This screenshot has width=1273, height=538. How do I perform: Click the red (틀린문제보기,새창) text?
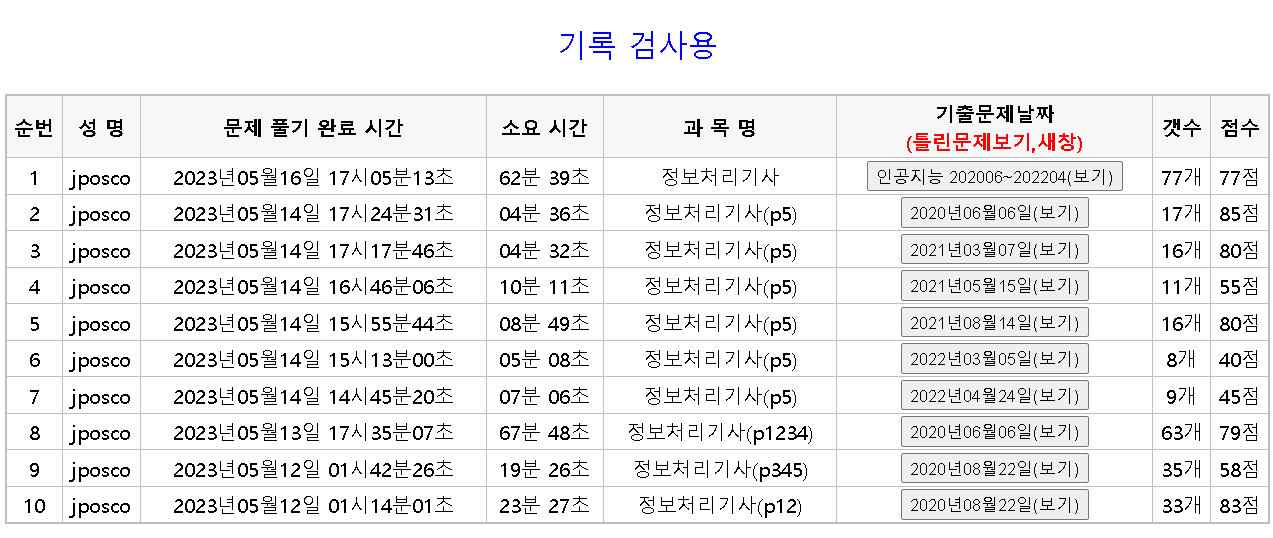[995, 142]
